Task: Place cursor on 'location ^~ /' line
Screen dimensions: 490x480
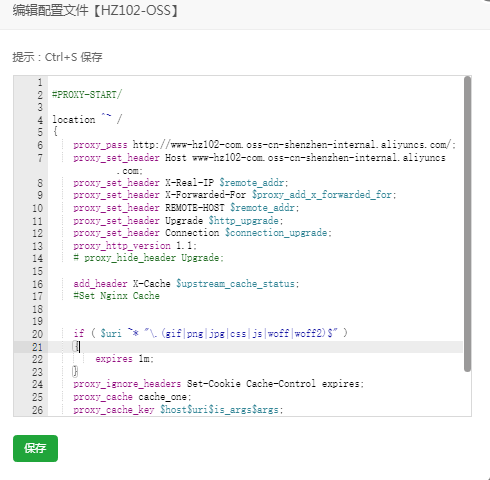Action: [87, 119]
